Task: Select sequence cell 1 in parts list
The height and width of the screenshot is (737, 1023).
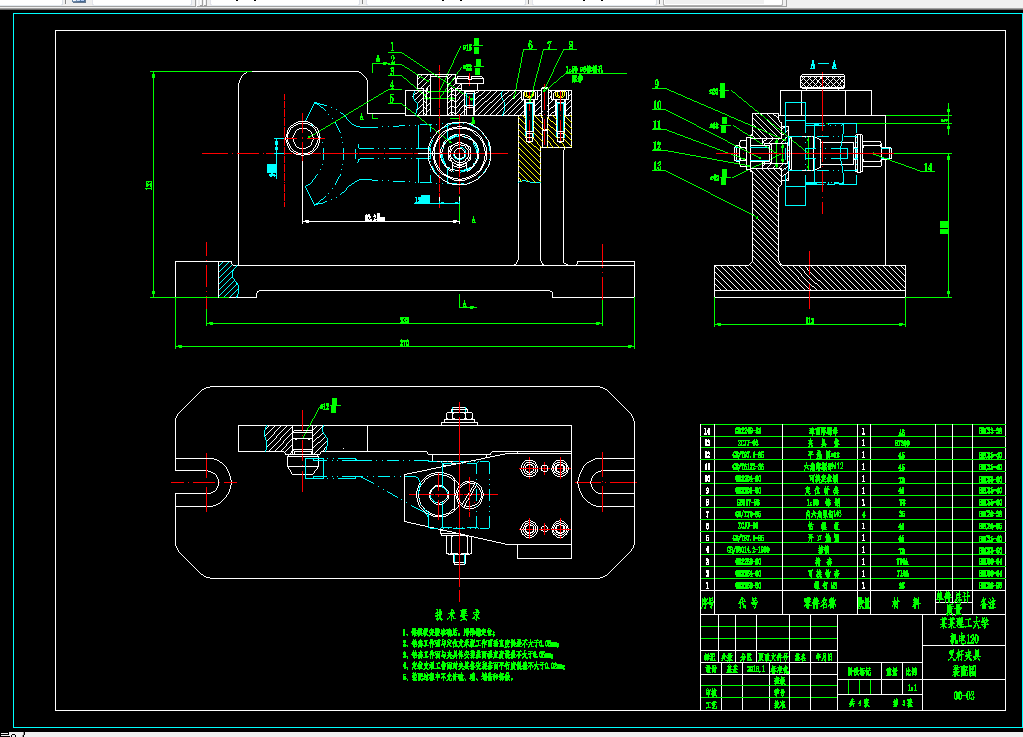Action: (x=707, y=586)
